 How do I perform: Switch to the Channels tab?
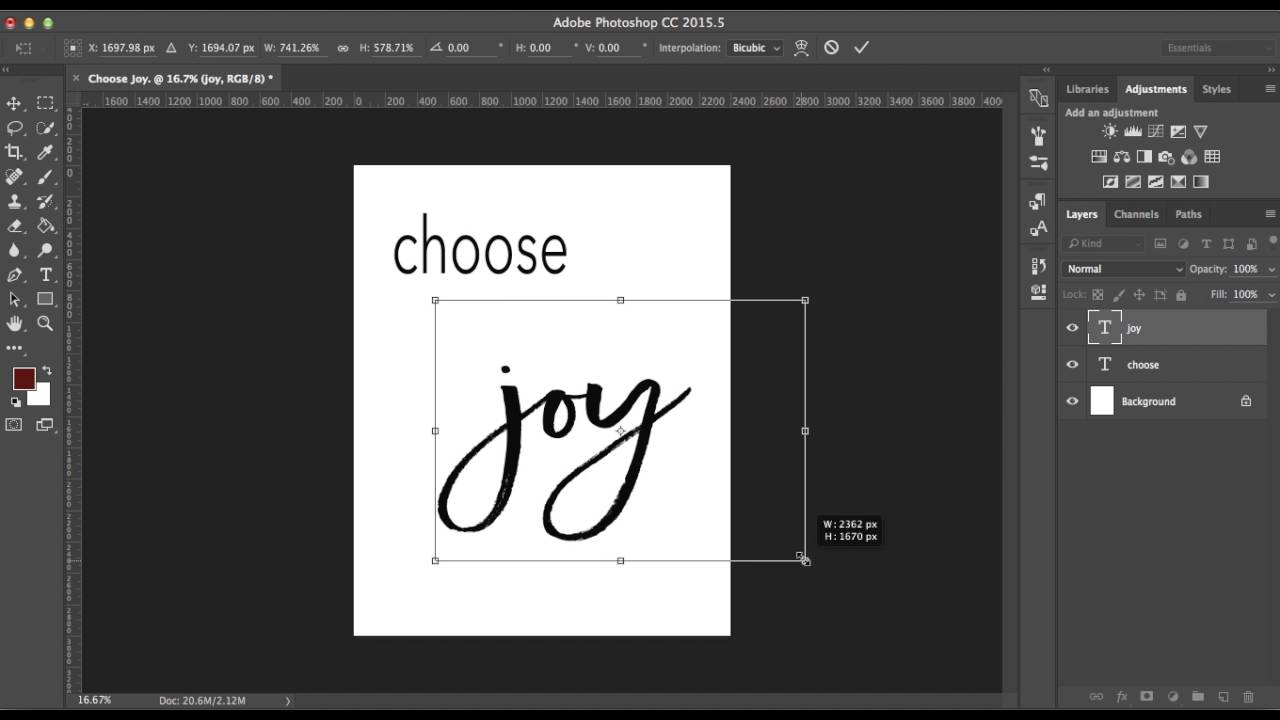point(1136,214)
